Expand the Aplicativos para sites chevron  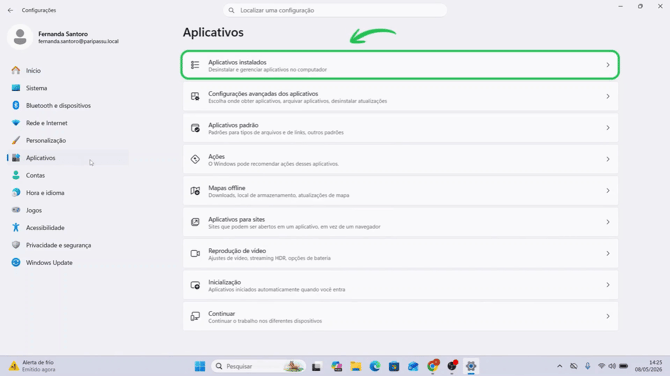coord(608,222)
